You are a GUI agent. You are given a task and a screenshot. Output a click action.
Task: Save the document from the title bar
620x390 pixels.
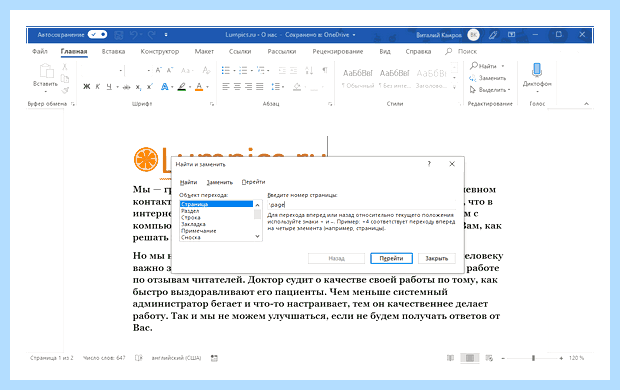point(119,35)
